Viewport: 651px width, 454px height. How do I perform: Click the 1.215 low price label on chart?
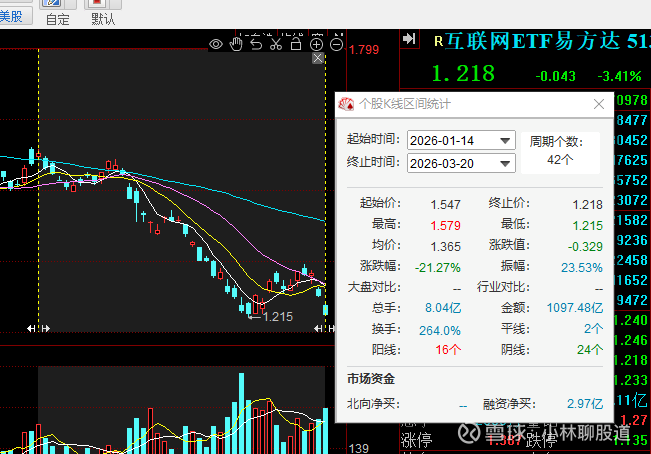pos(278,317)
